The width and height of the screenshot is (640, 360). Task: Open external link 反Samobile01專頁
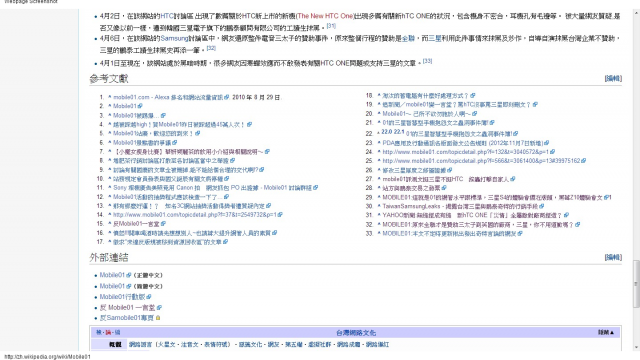point(127,318)
